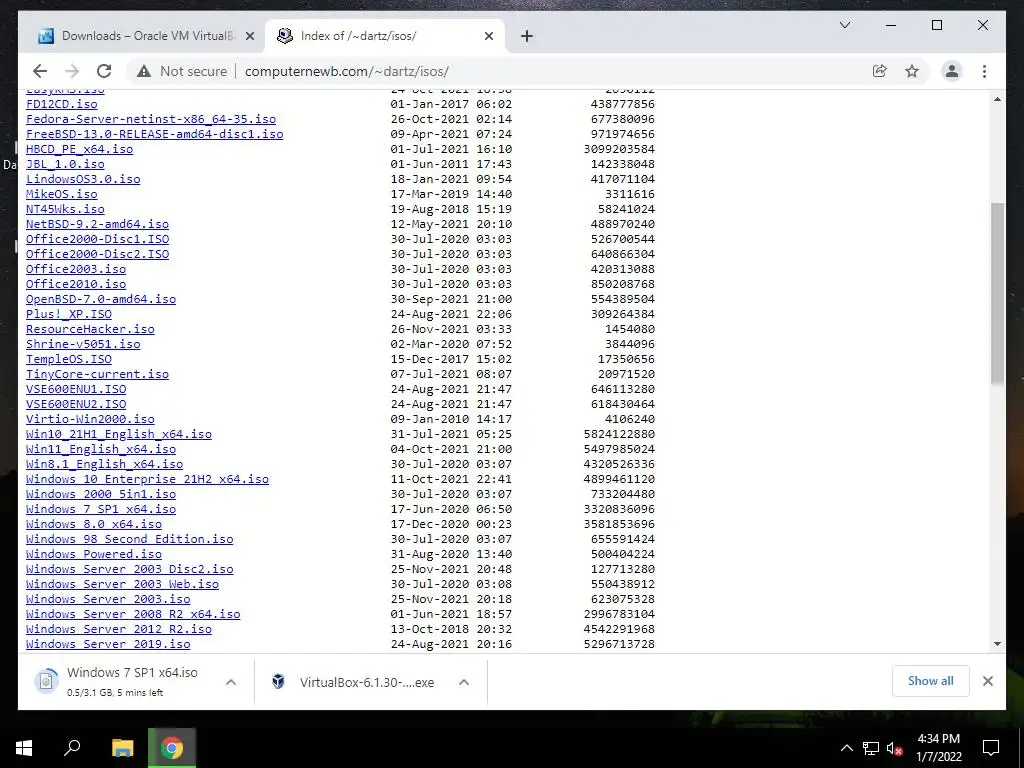Go back to the previous page

coord(40,71)
